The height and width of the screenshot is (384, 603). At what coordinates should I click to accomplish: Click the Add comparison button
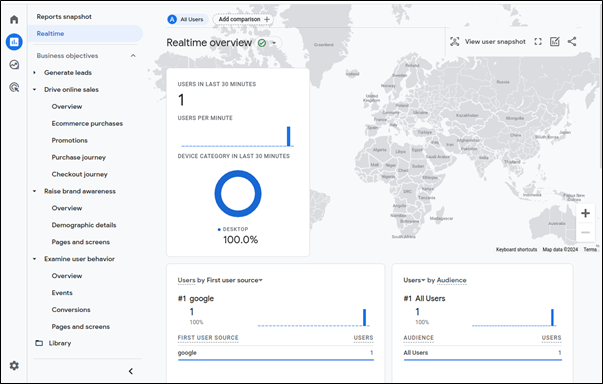[x=243, y=19]
